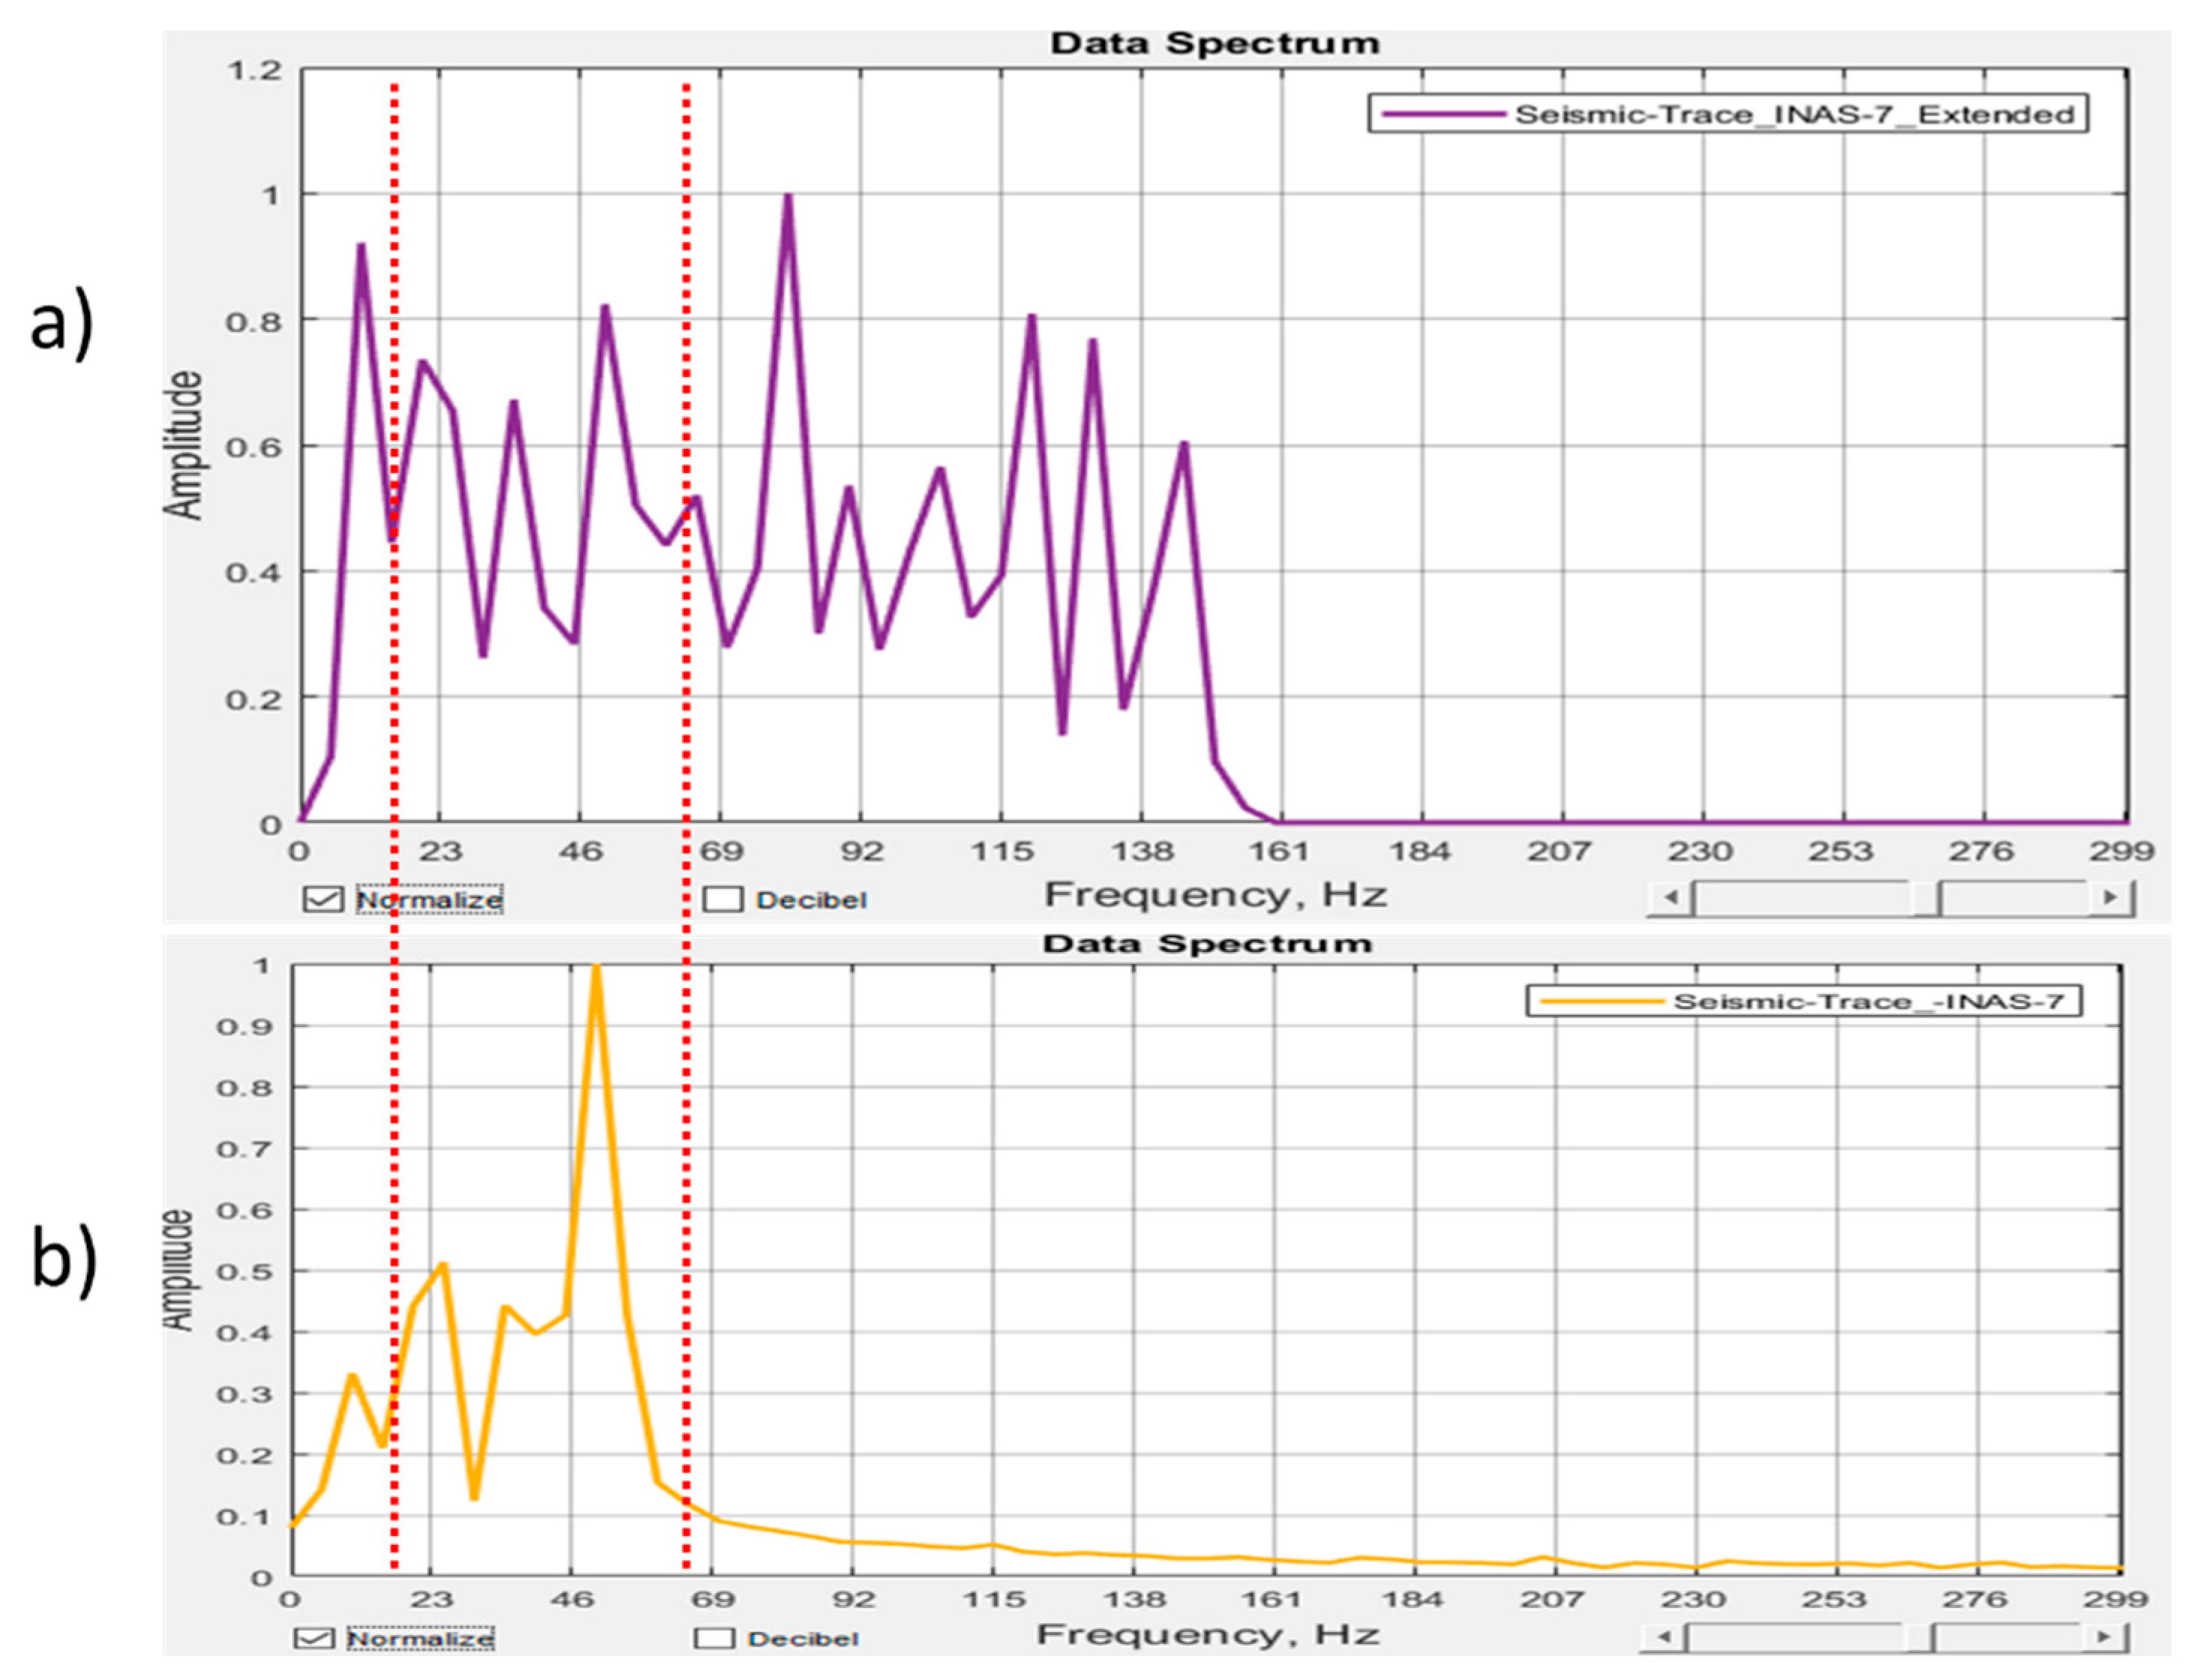Click the 0.9 amplitude tick in bottom plot

[244, 1027]
